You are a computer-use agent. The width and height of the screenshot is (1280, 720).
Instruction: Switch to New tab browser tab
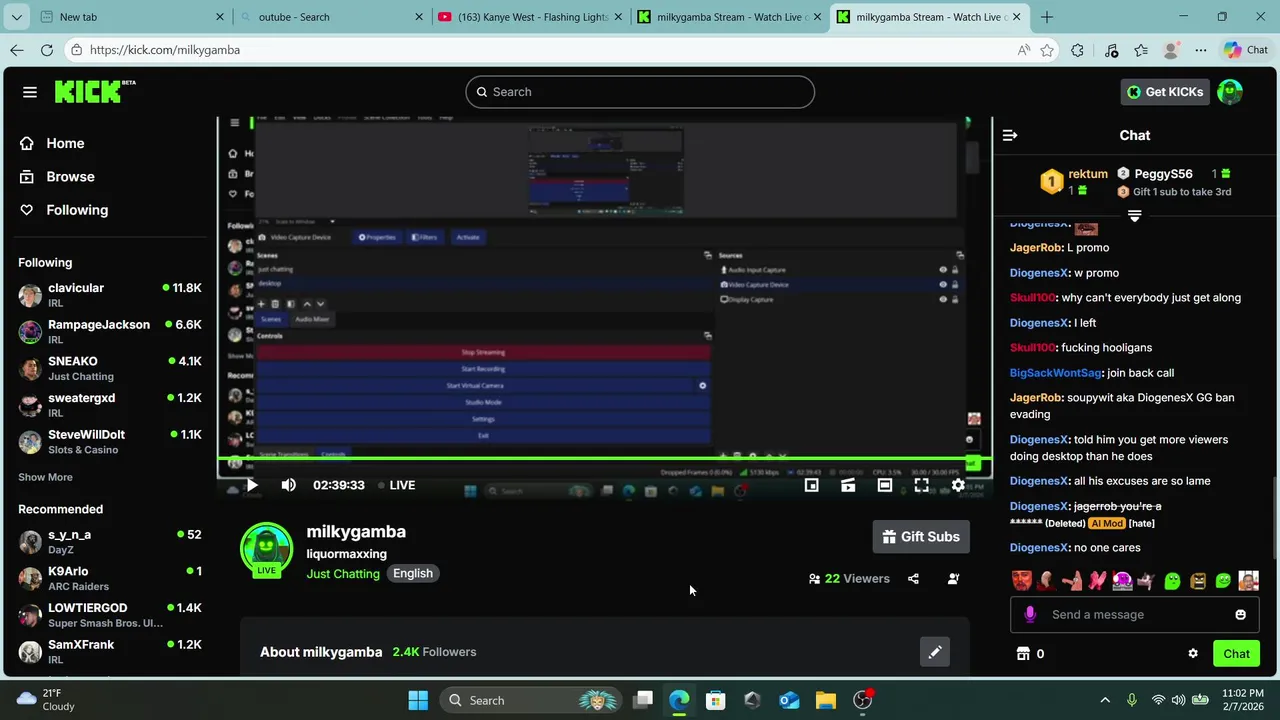pyautogui.click(x=119, y=17)
